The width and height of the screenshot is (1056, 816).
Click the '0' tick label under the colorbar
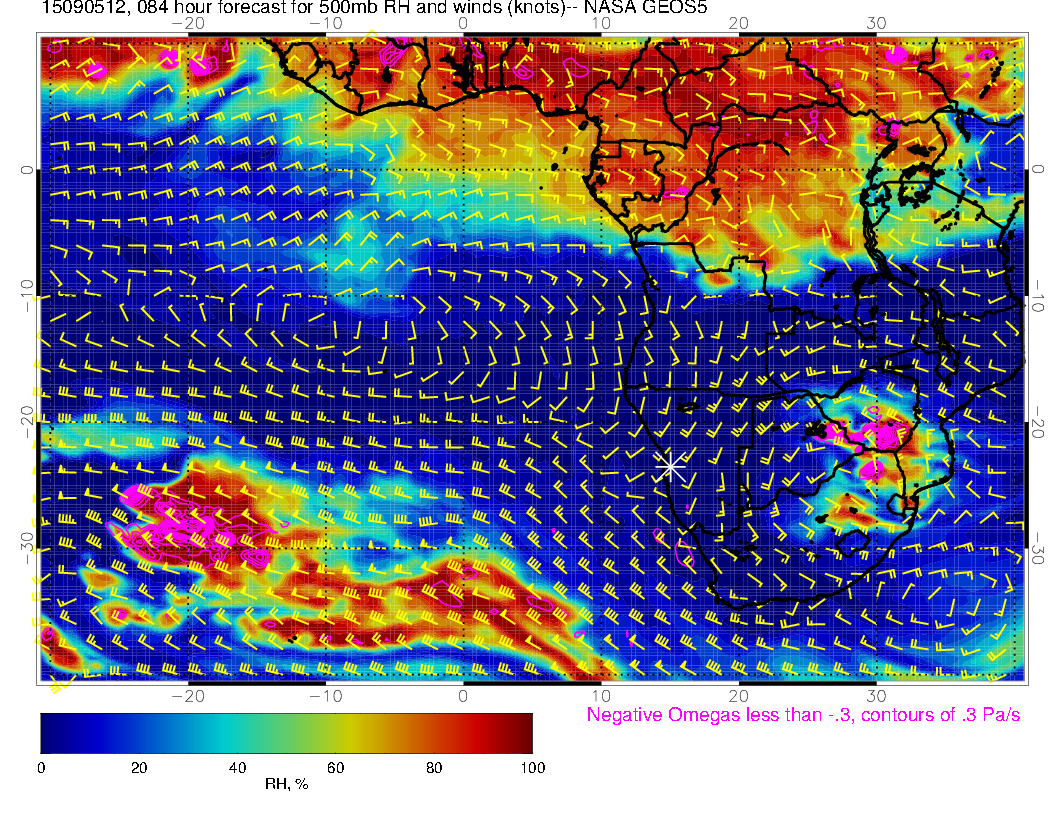41,768
